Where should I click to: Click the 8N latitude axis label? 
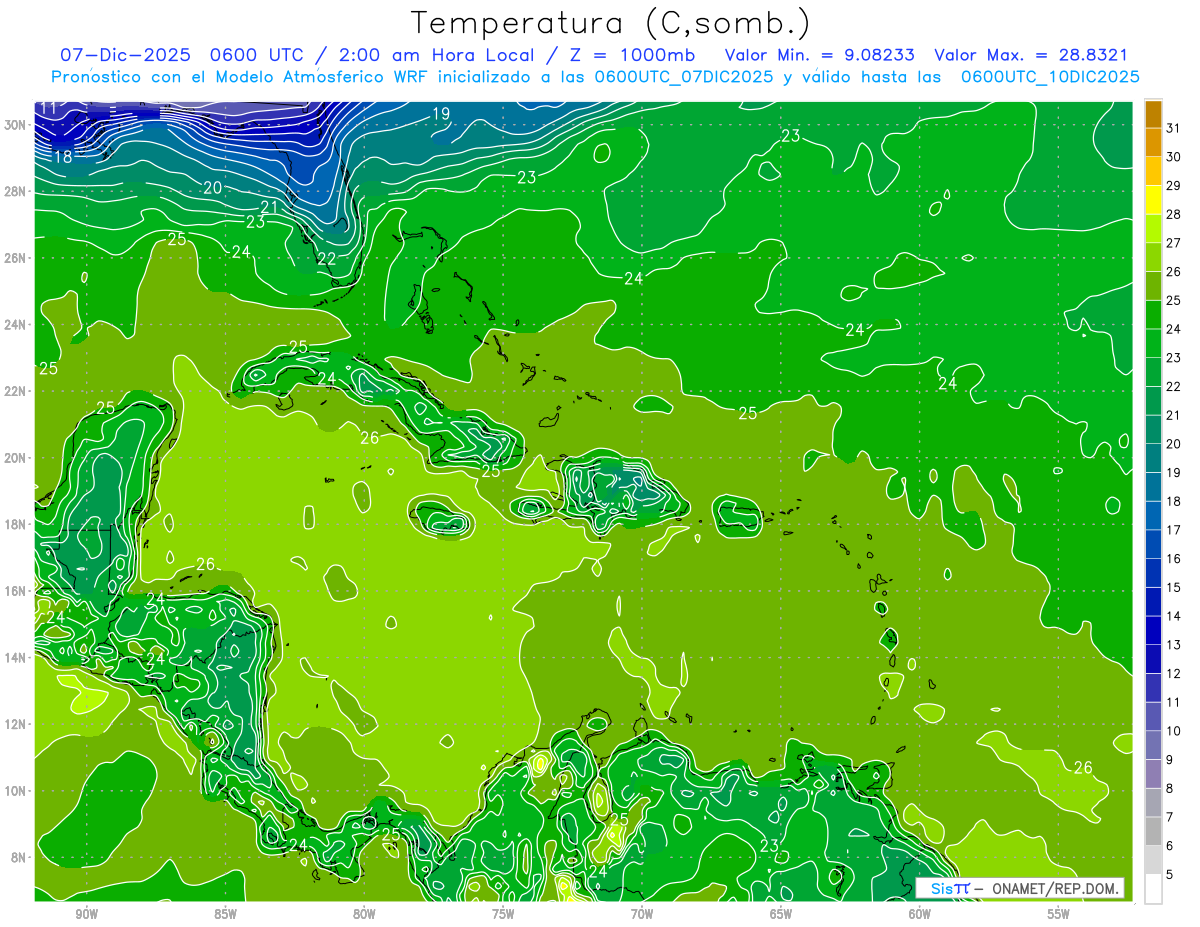(19, 857)
